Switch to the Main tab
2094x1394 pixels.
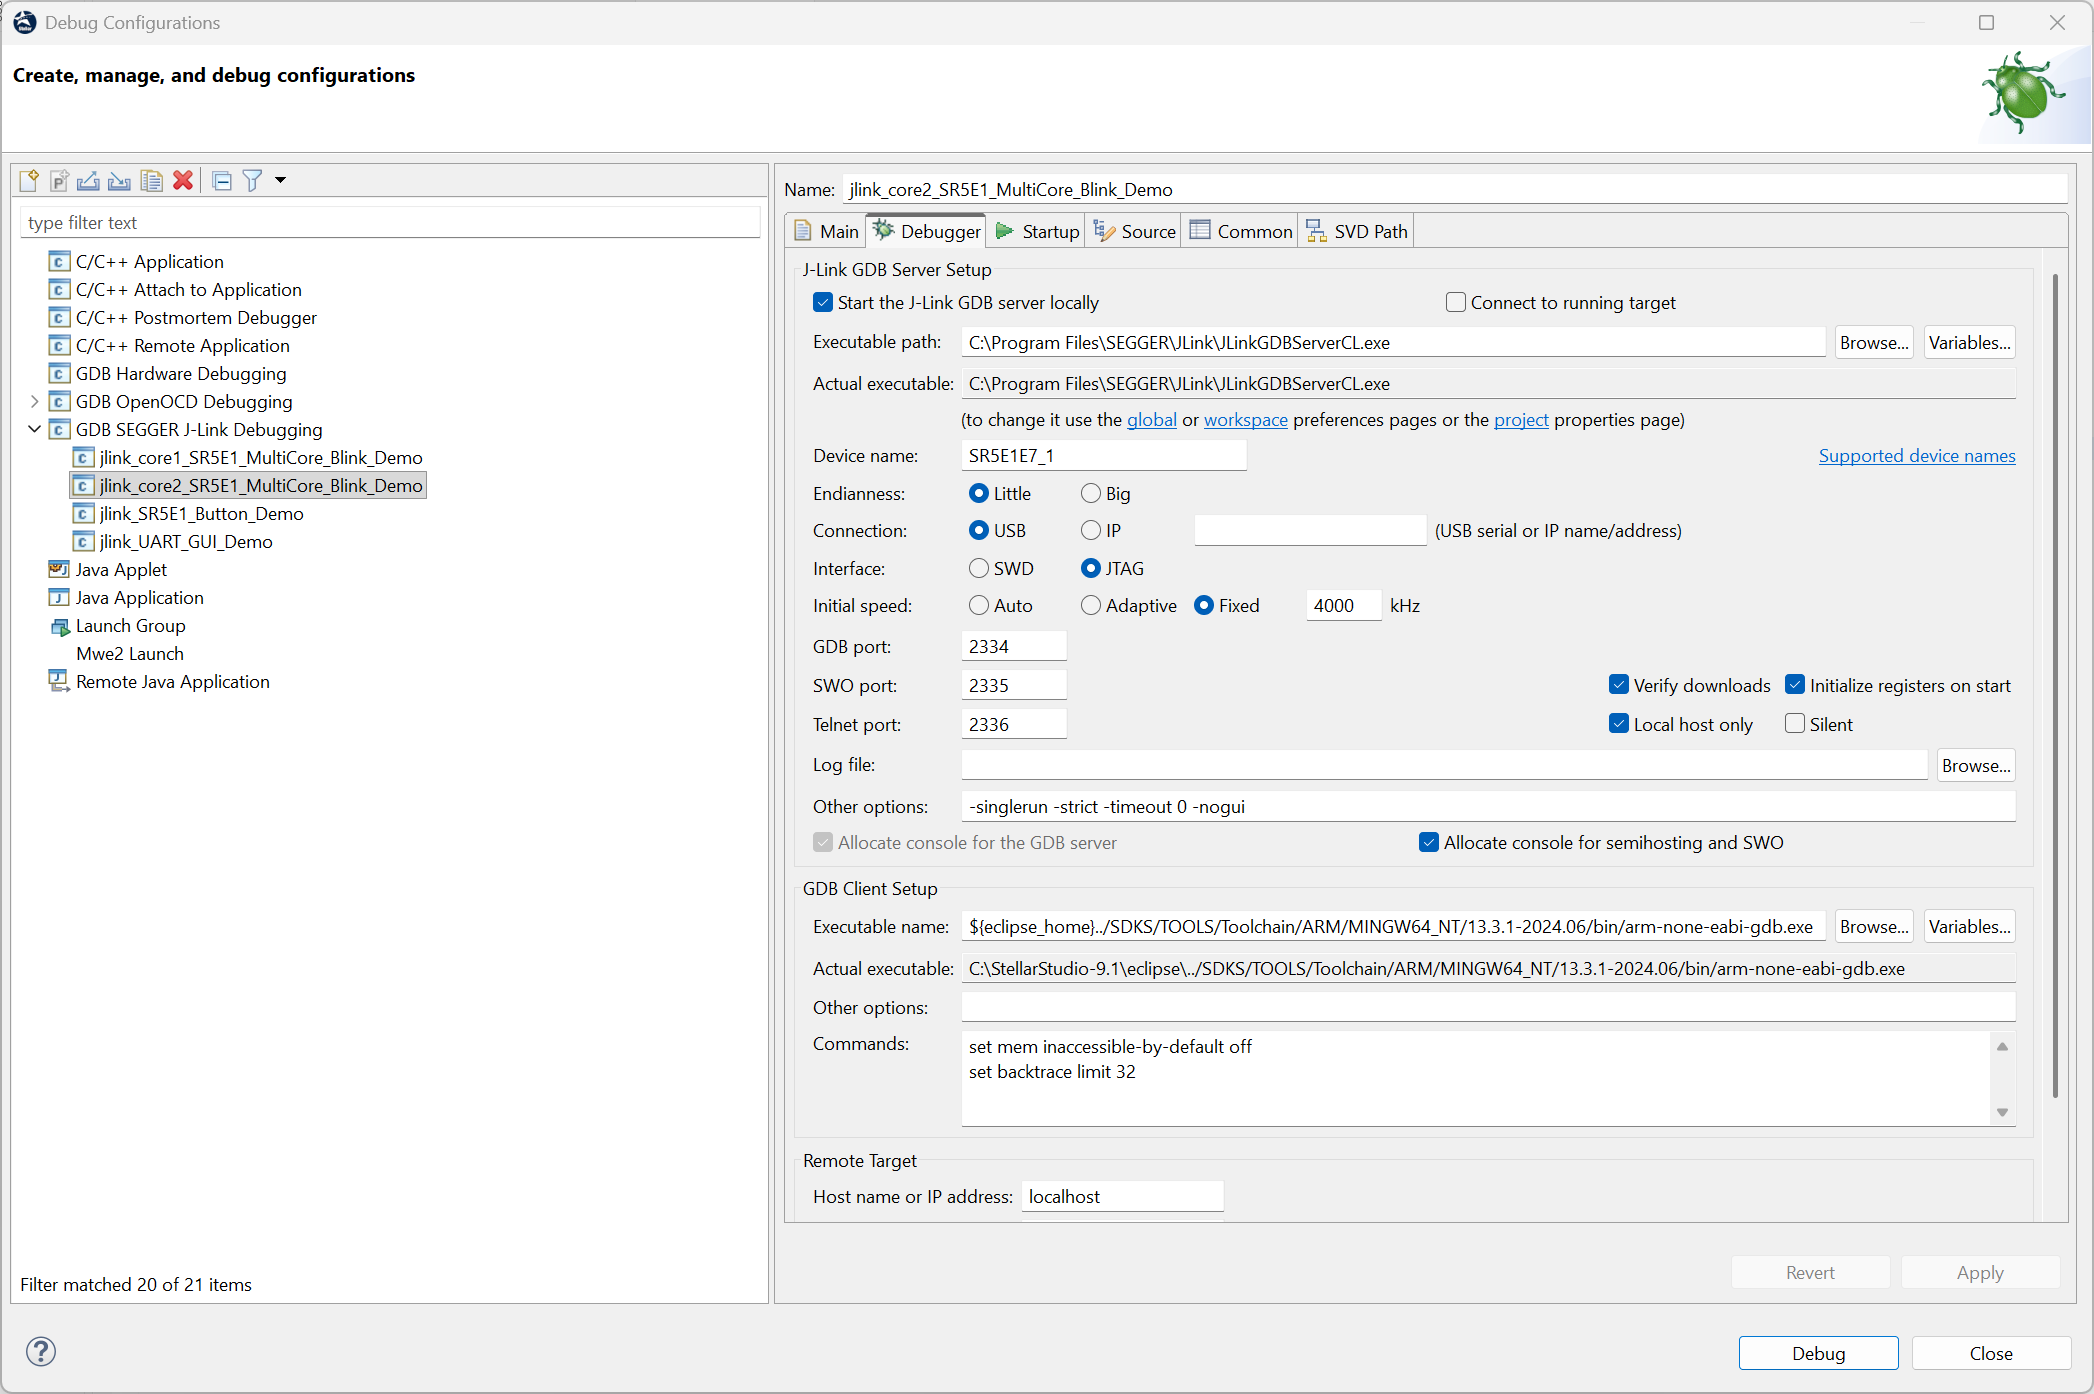[827, 232]
